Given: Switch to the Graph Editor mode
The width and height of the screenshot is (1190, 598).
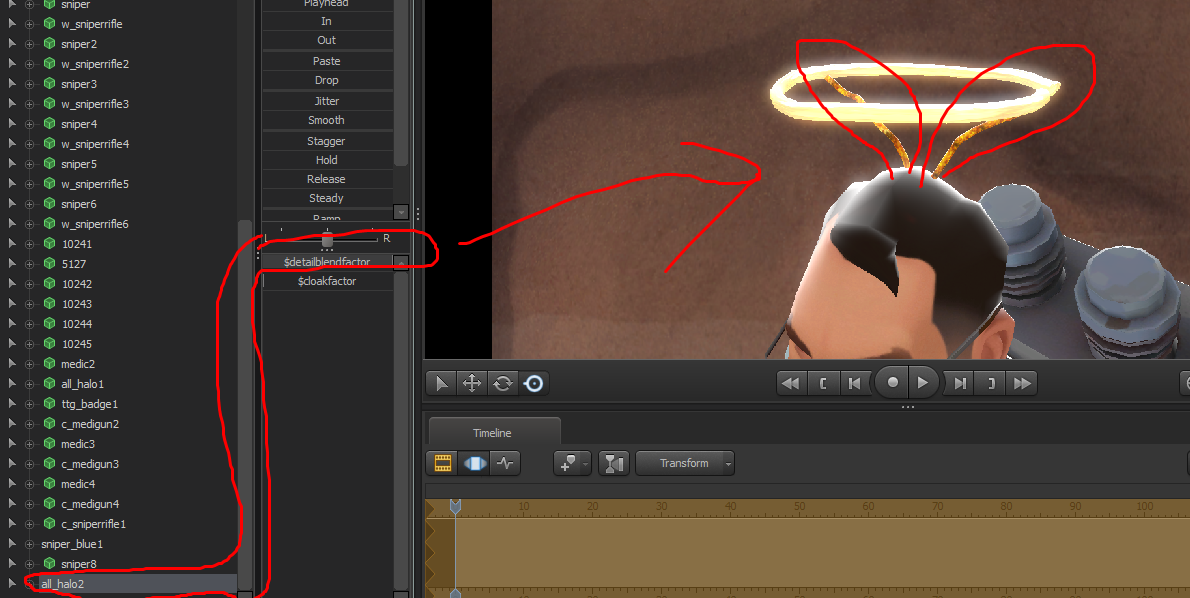Looking at the screenshot, I should click(505, 463).
